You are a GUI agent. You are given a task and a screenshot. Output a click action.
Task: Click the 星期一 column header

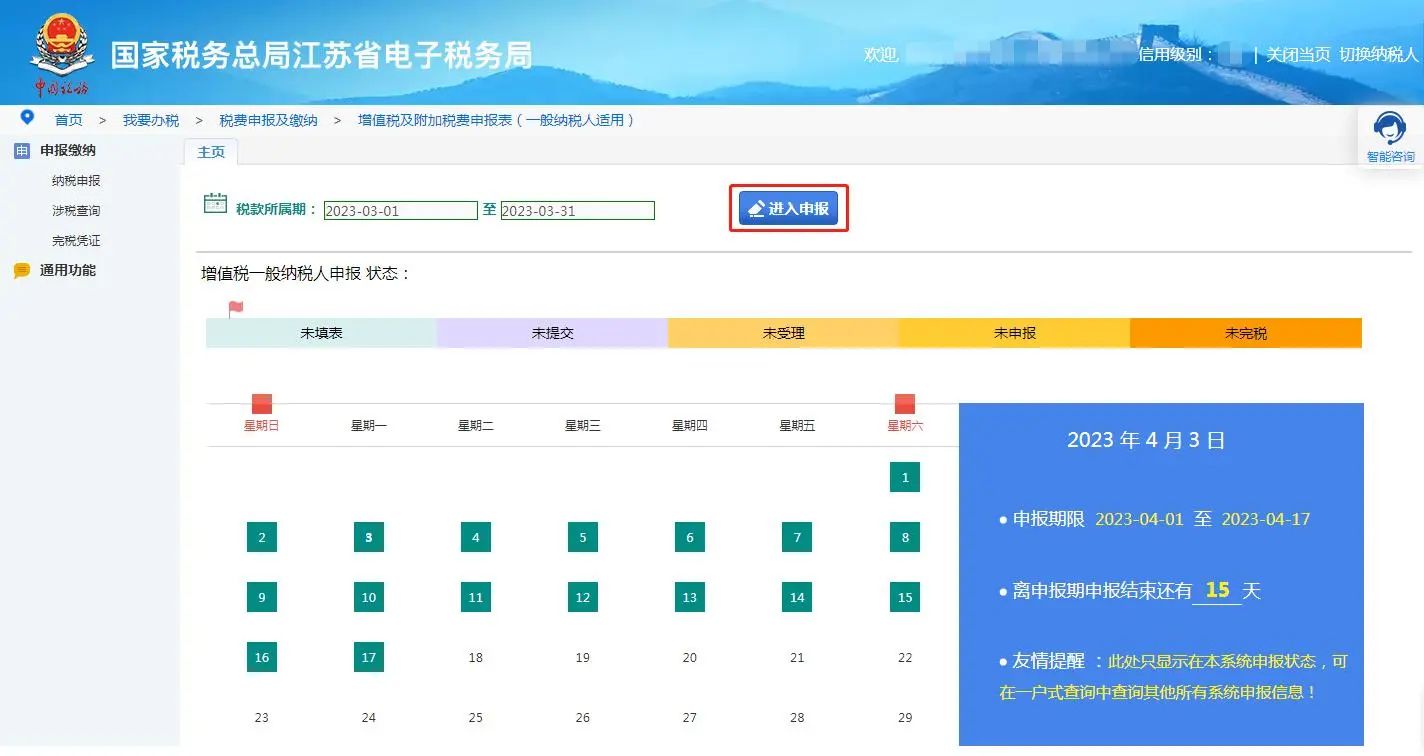click(369, 426)
